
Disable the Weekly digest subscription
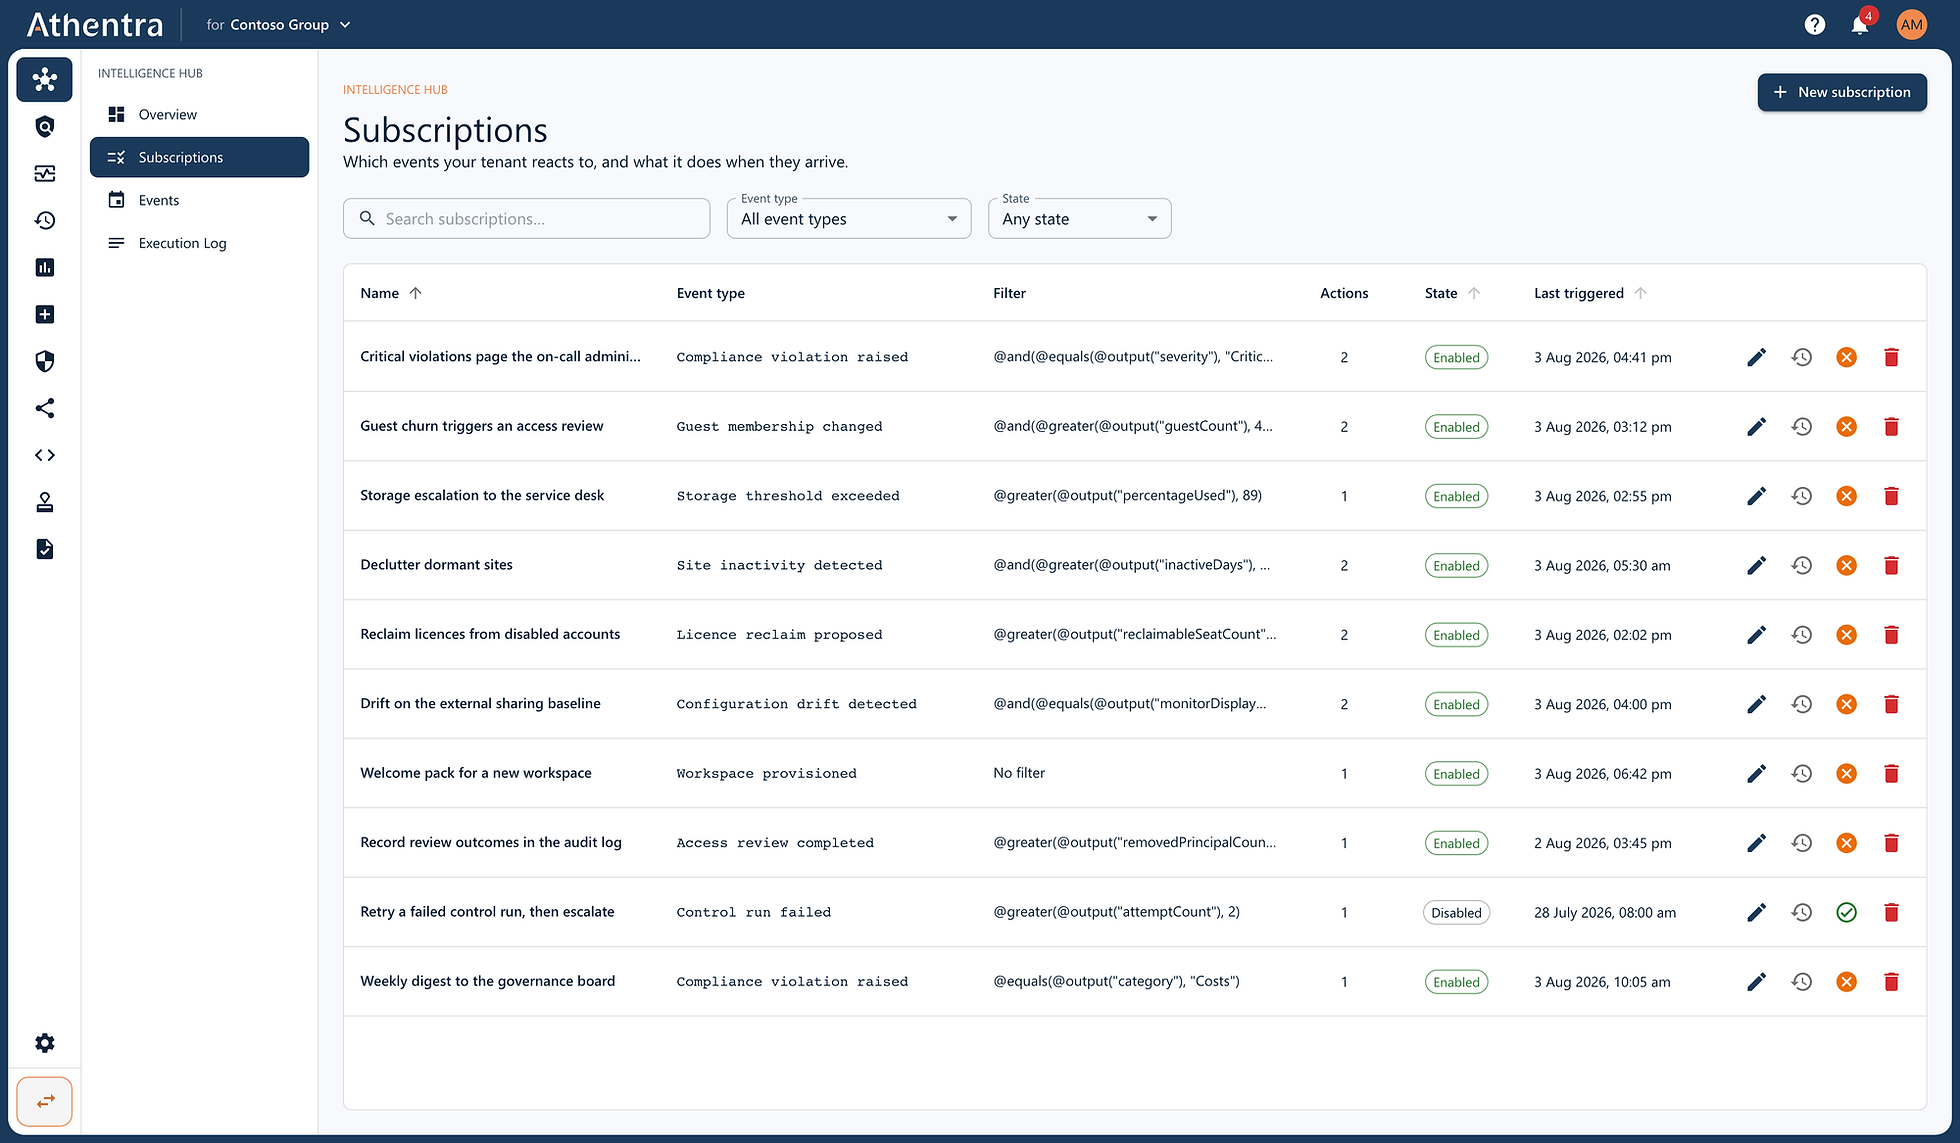click(1846, 982)
